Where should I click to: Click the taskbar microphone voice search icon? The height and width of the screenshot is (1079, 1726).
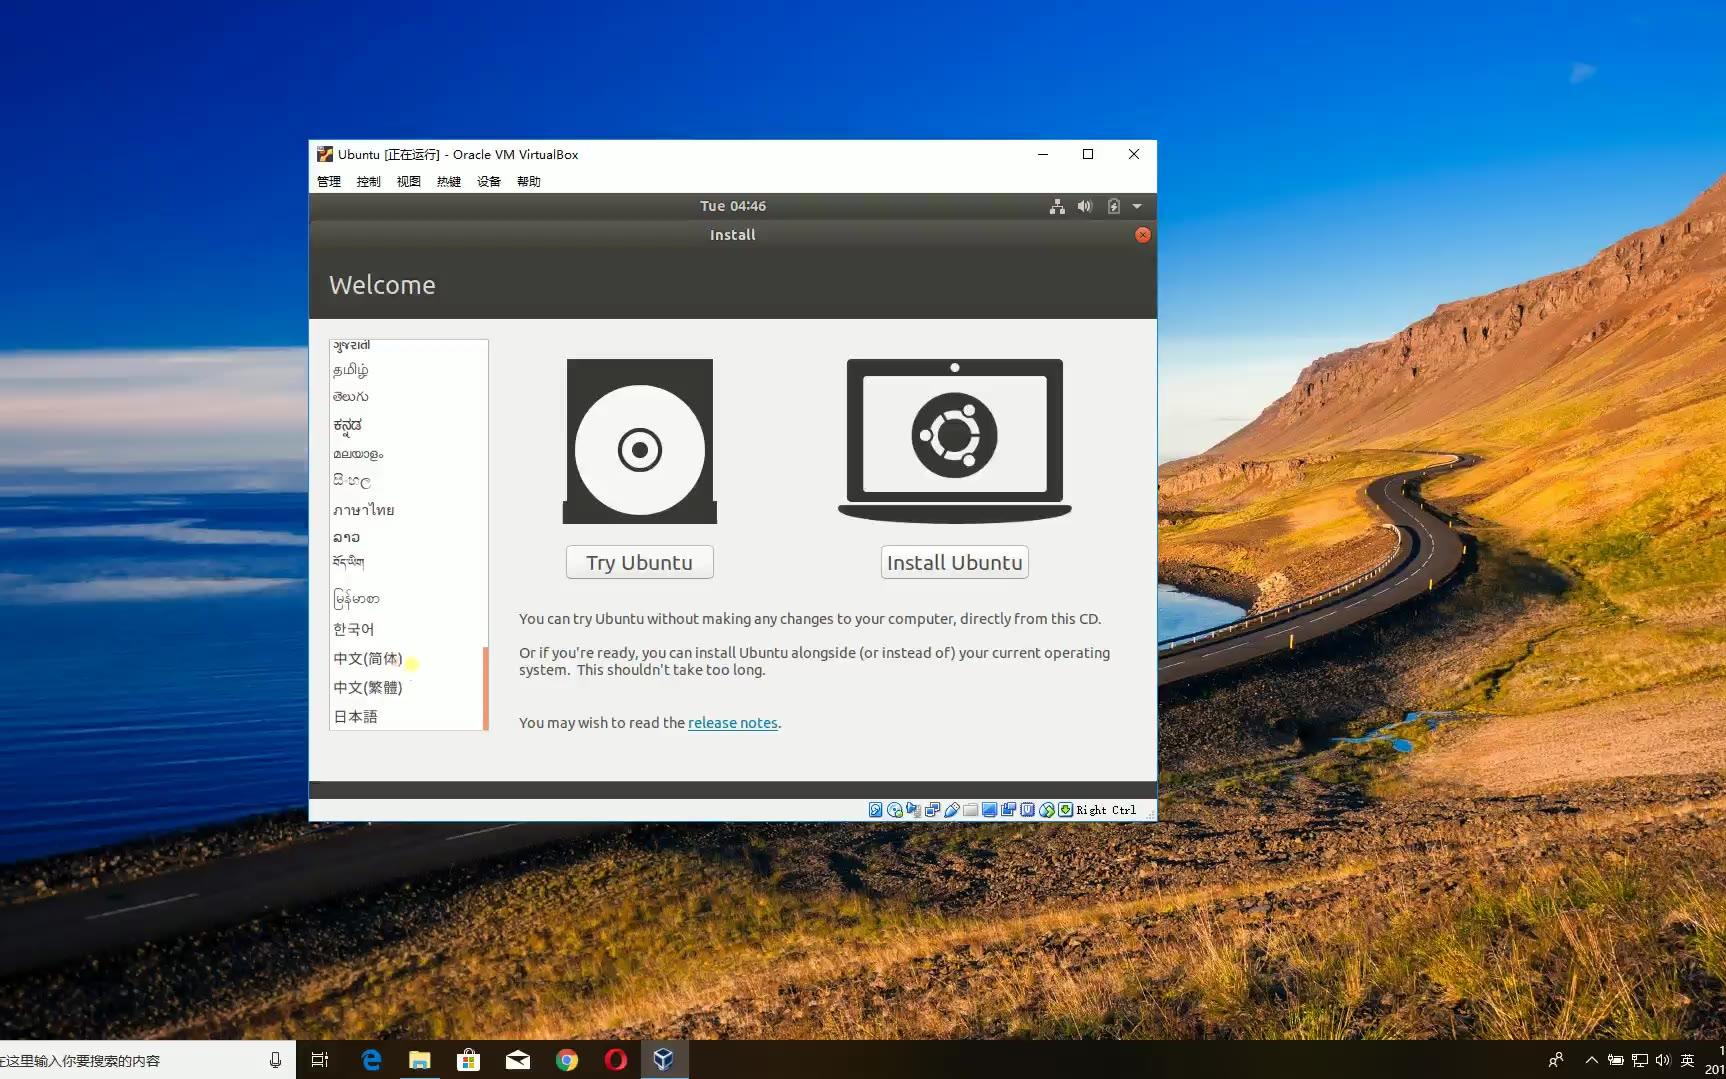[275, 1060]
